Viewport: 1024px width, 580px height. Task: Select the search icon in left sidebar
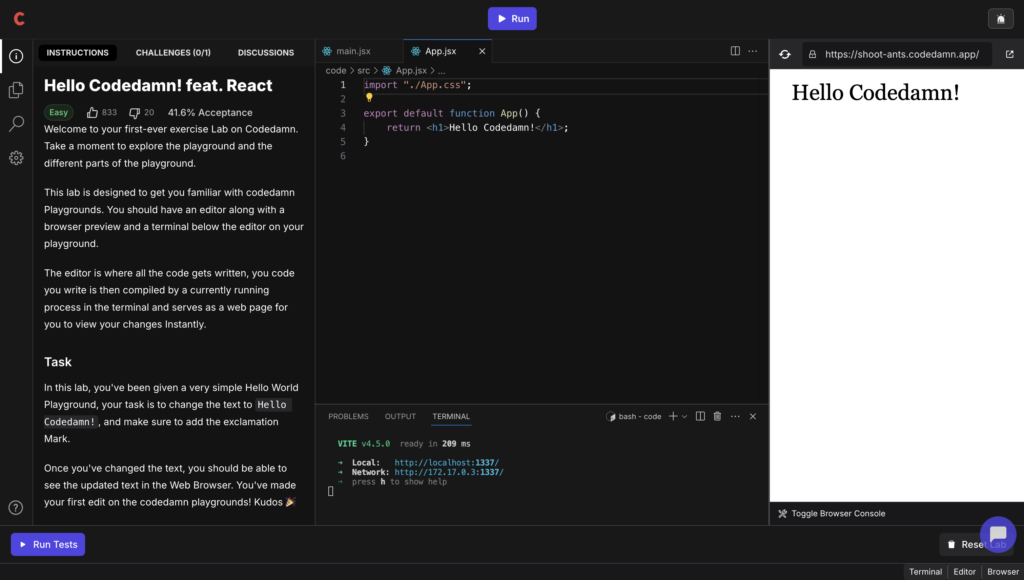click(15, 124)
